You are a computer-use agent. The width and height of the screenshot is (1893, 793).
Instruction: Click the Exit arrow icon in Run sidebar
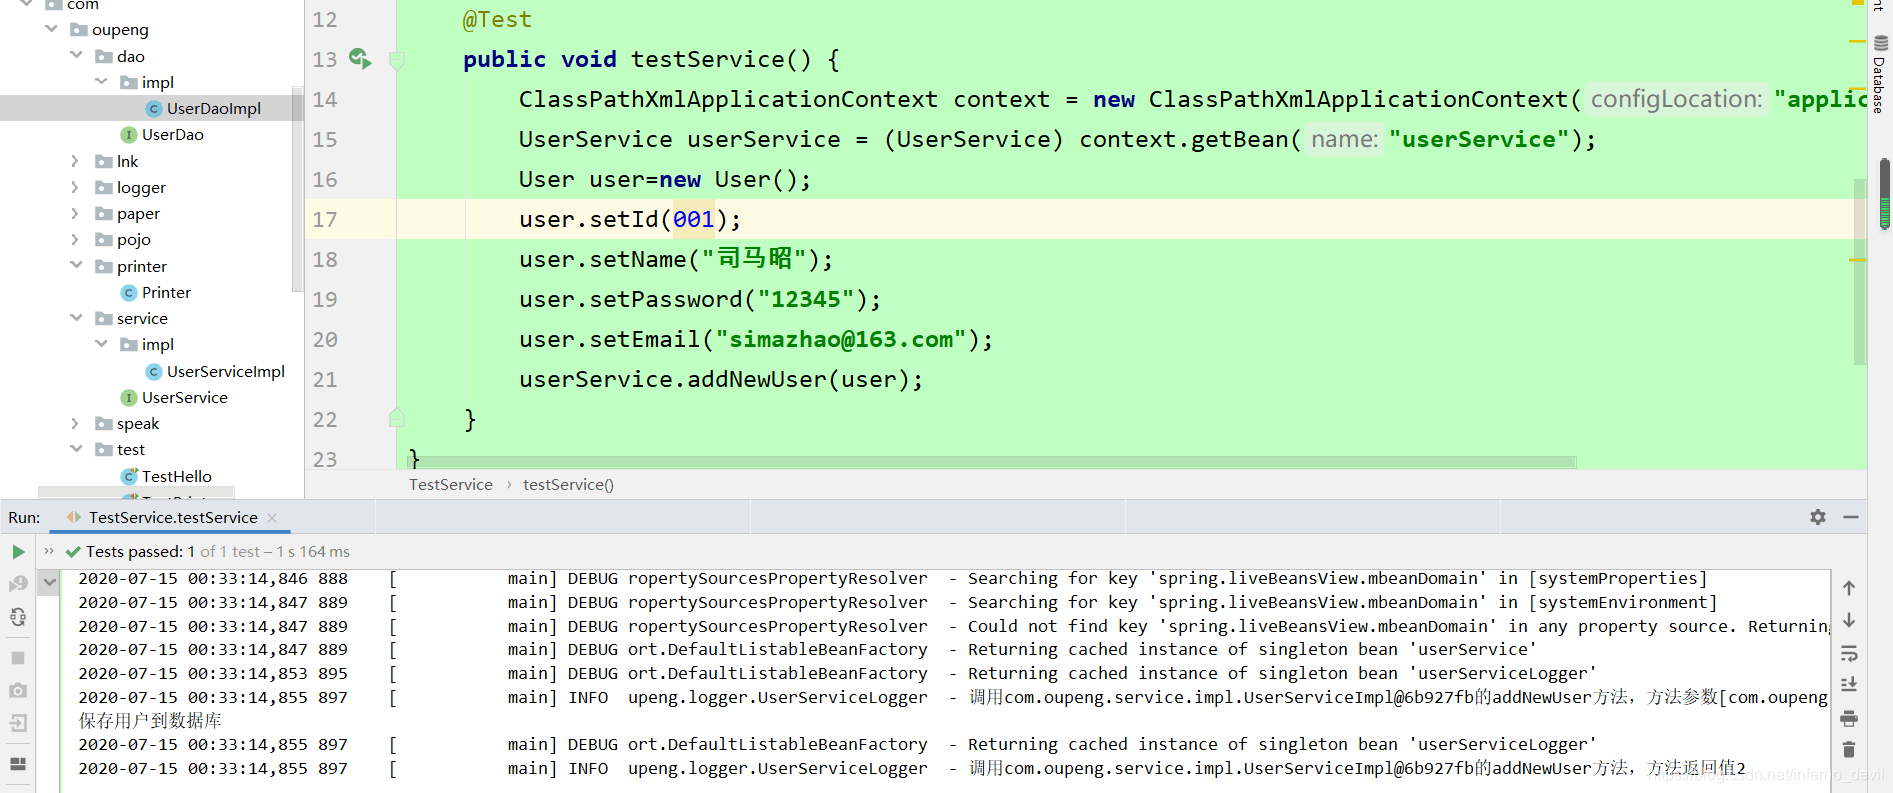[x=18, y=723]
